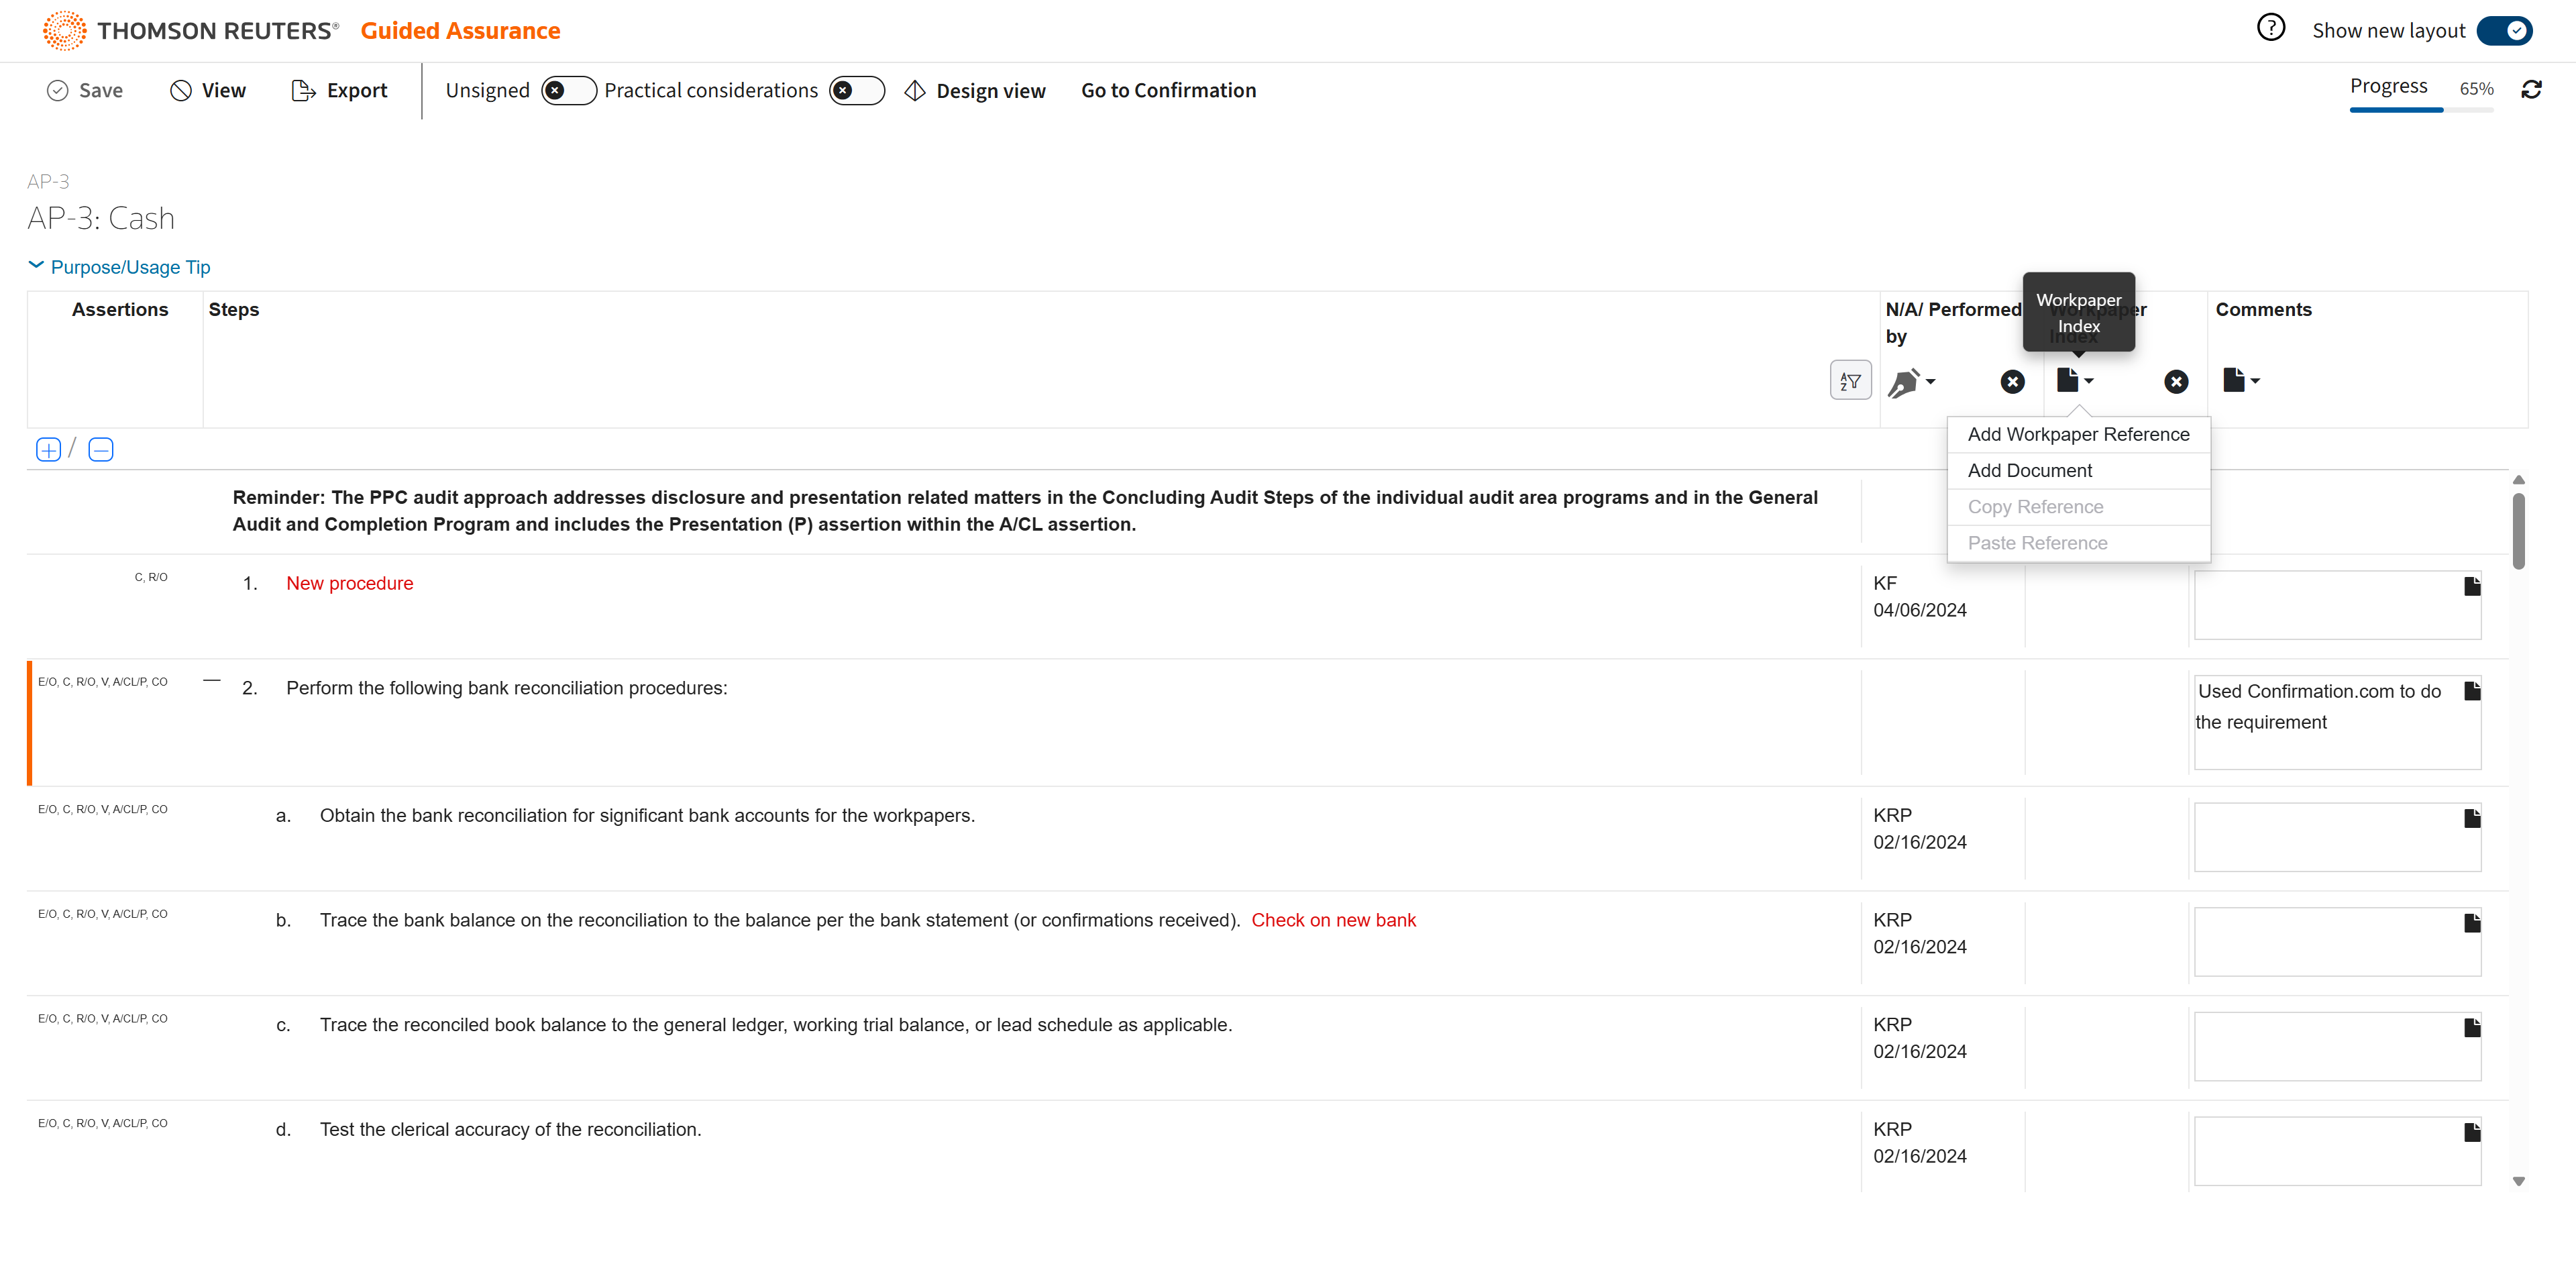The width and height of the screenshot is (2576, 1268).
Task: Select Add Workpaper Reference menu item
Action: point(2077,434)
